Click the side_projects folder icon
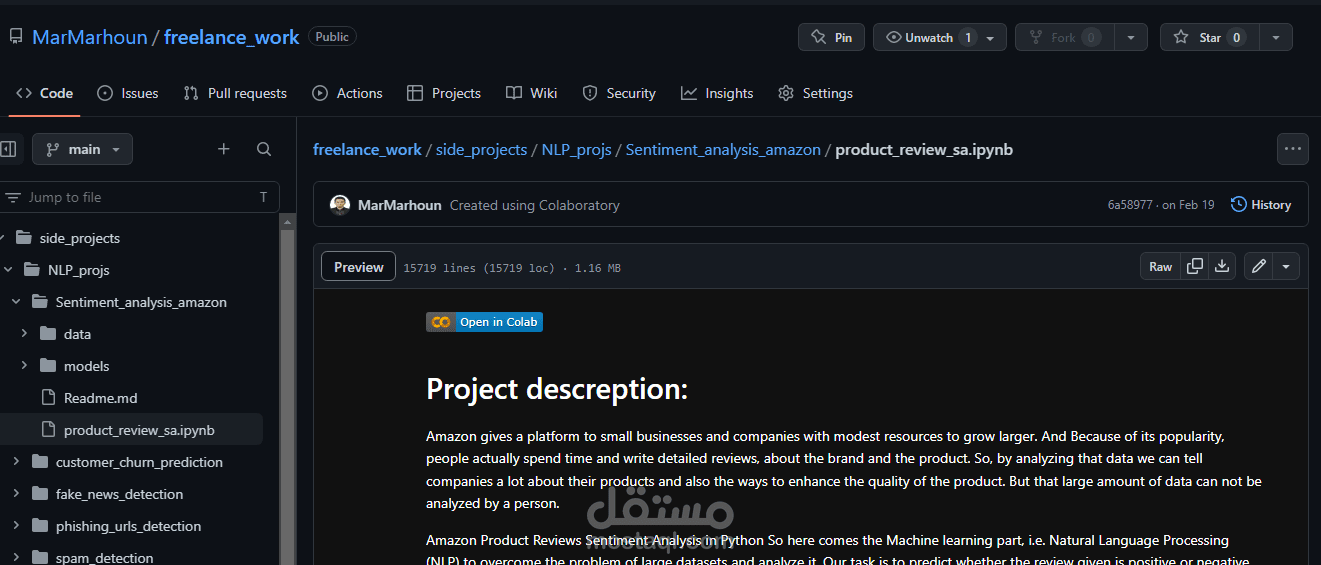The image size is (1321, 565). [x=23, y=238]
